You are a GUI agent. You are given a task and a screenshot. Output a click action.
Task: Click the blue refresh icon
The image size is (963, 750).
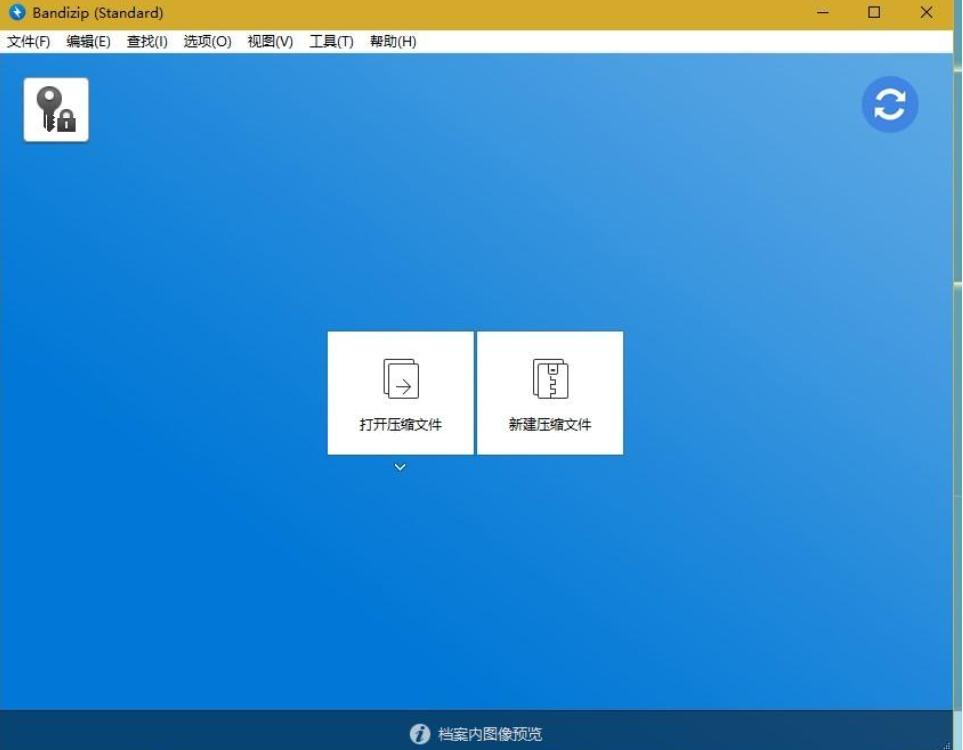[x=889, y=104]
